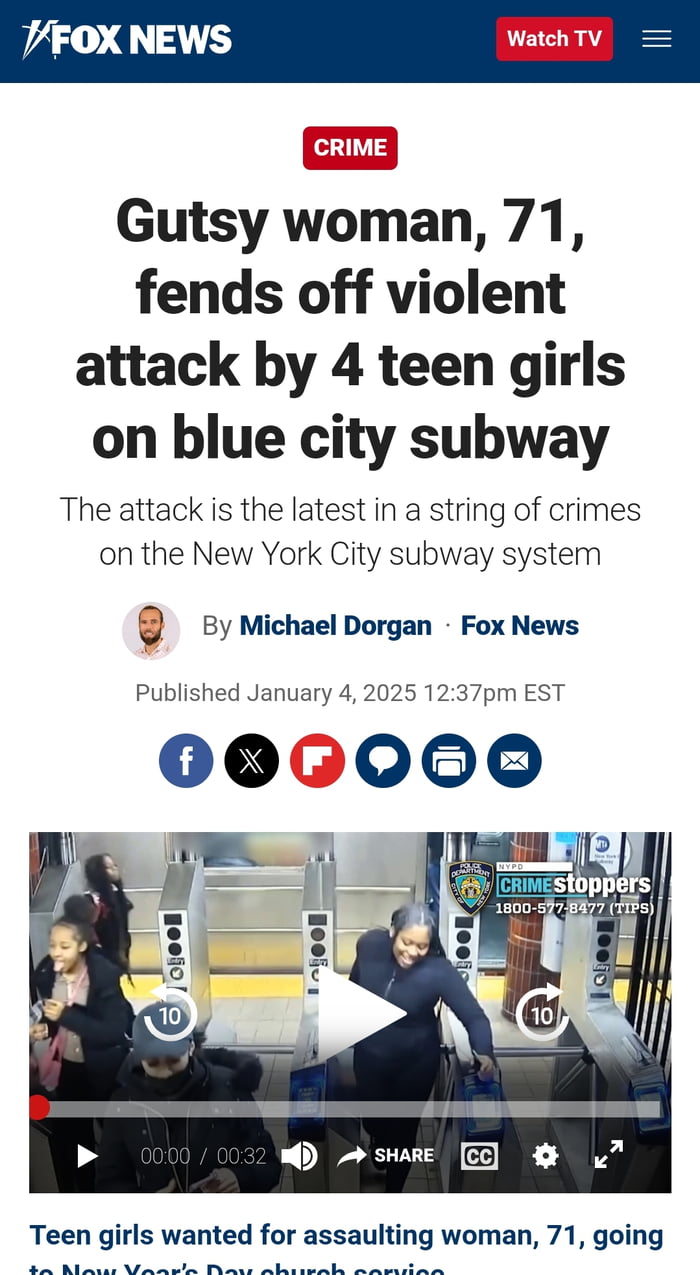Open the comments bubble icon
This screenshot has width=700, height=1275.
pos(383,761)
